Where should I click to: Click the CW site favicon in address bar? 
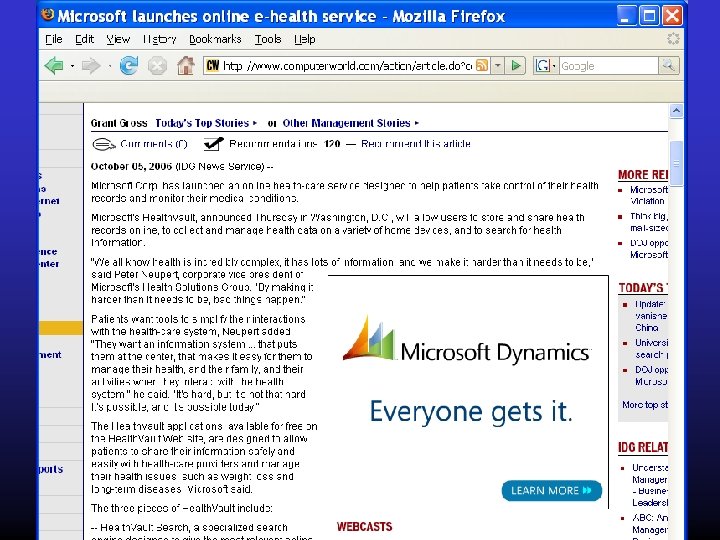(213, 66)
